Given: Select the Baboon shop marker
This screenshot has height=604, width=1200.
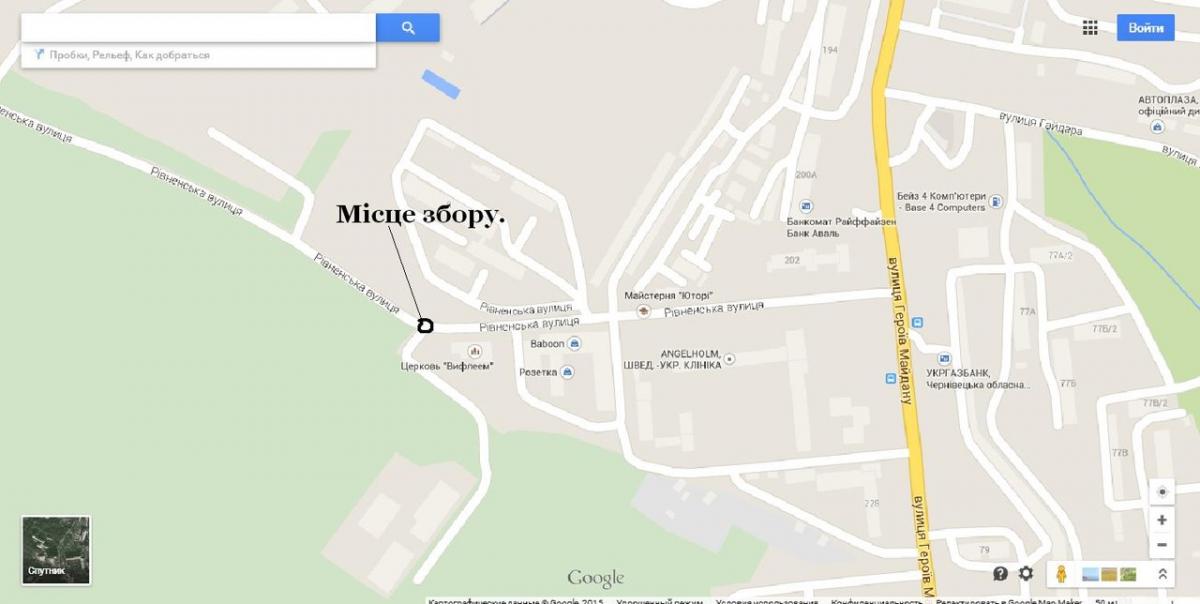Looking at the screenshot, I should (574, 344).
